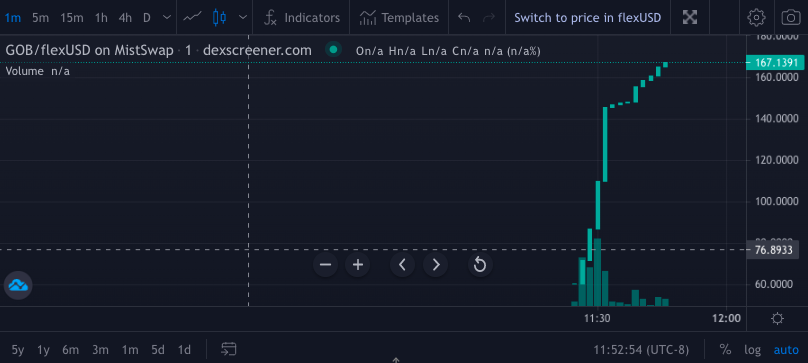Open the chart style dropdown arrow
The width and height of the screenshot is (808, 363).
point(243,18)
